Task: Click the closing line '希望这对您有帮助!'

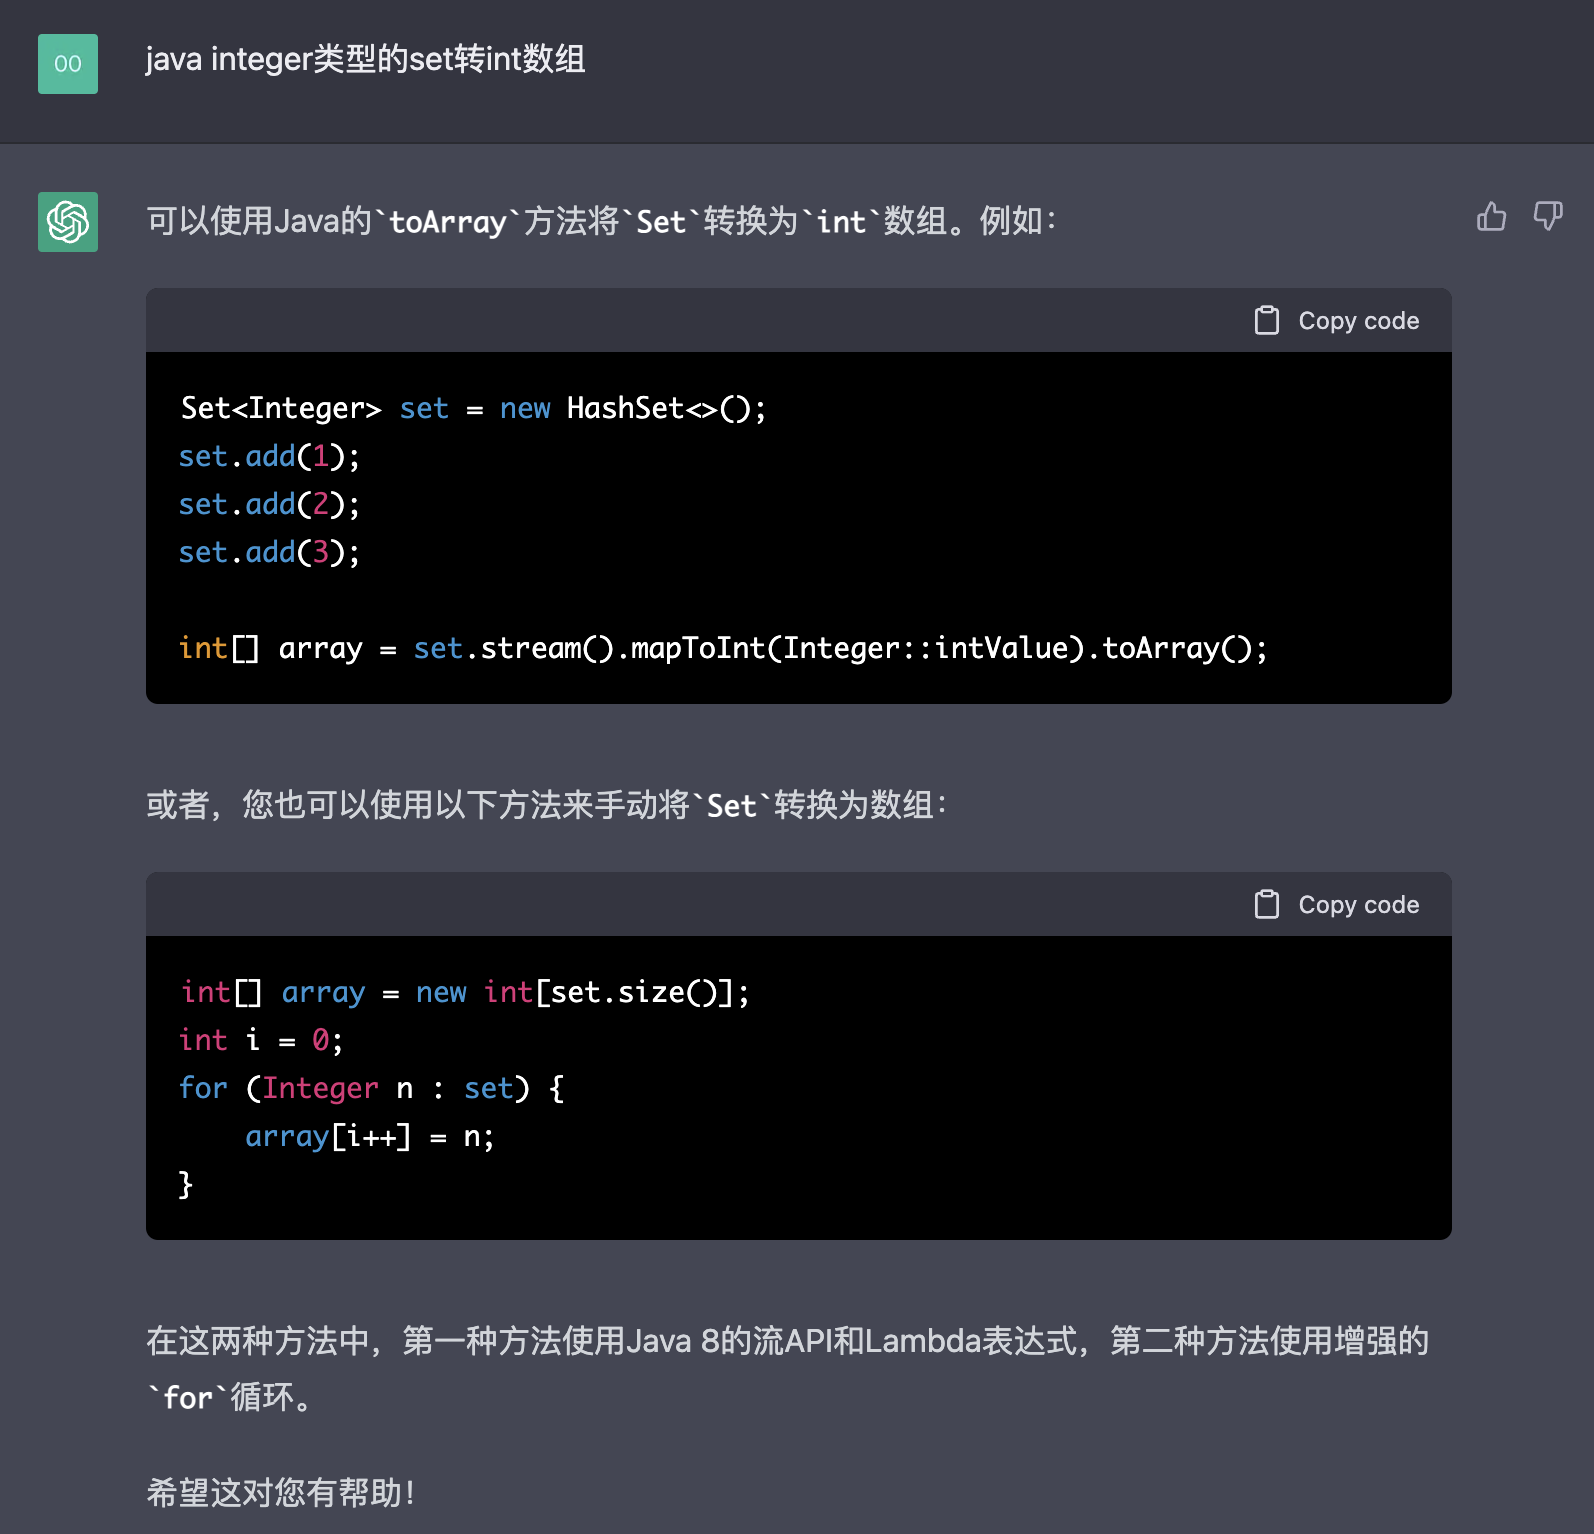Action: click(x=281, y=1493)
